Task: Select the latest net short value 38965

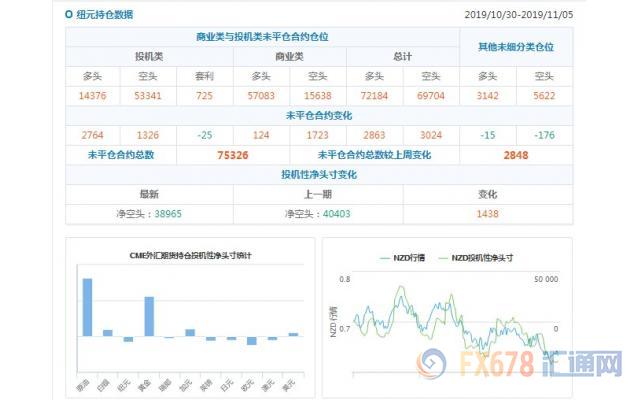Action: click(168, 214)
